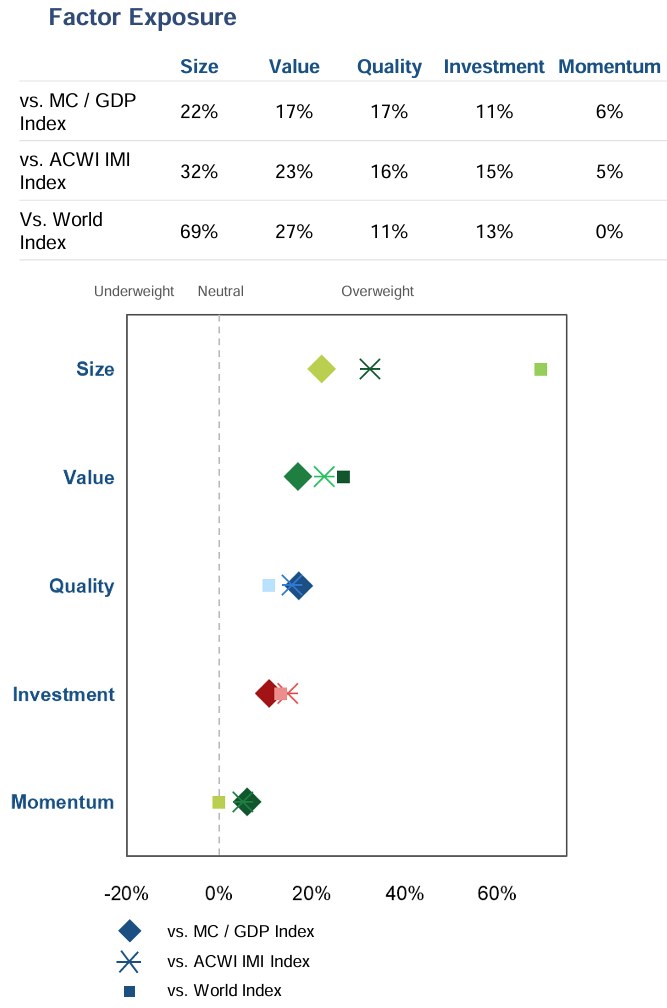Image resolution: width=667 pixels, height=1008 pixels.
Task: Click the Overweight label above the chart
Action: pos(377,291)
